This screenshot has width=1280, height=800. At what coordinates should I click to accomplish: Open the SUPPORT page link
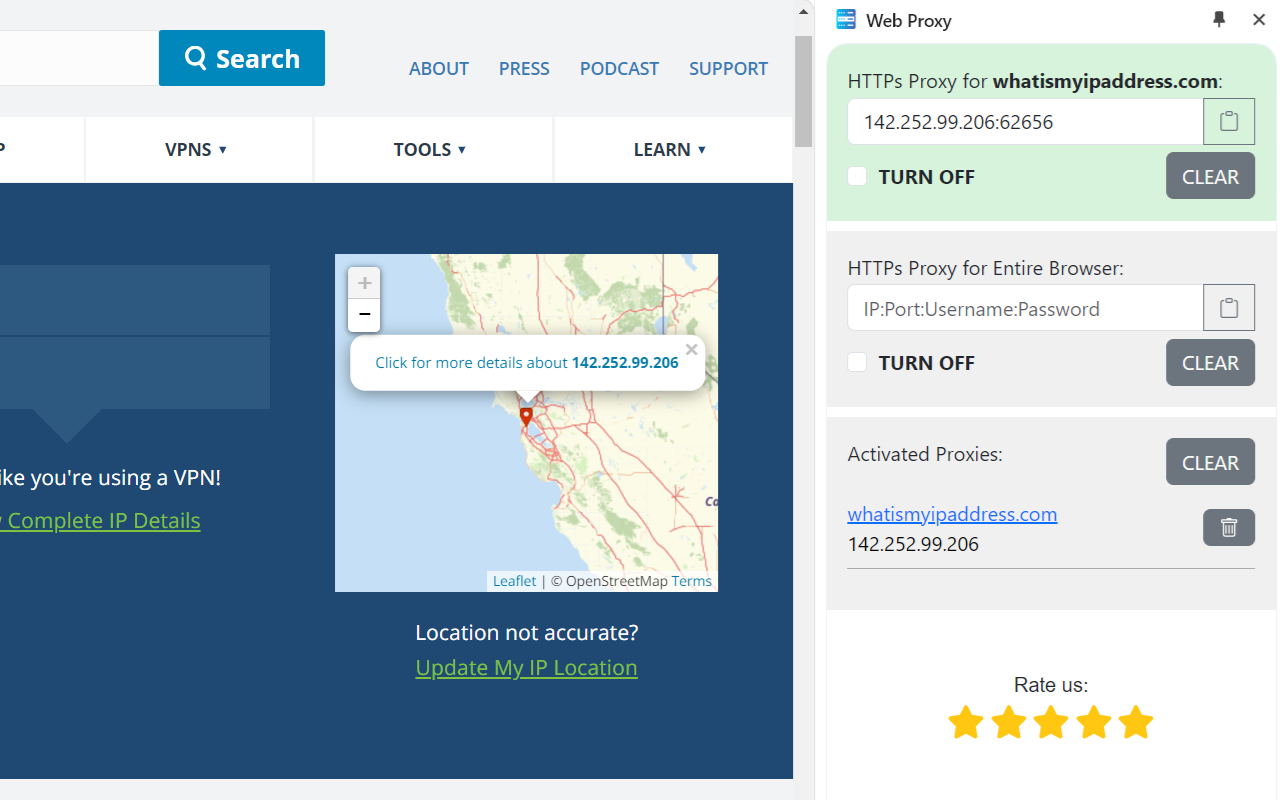(728, 69)
